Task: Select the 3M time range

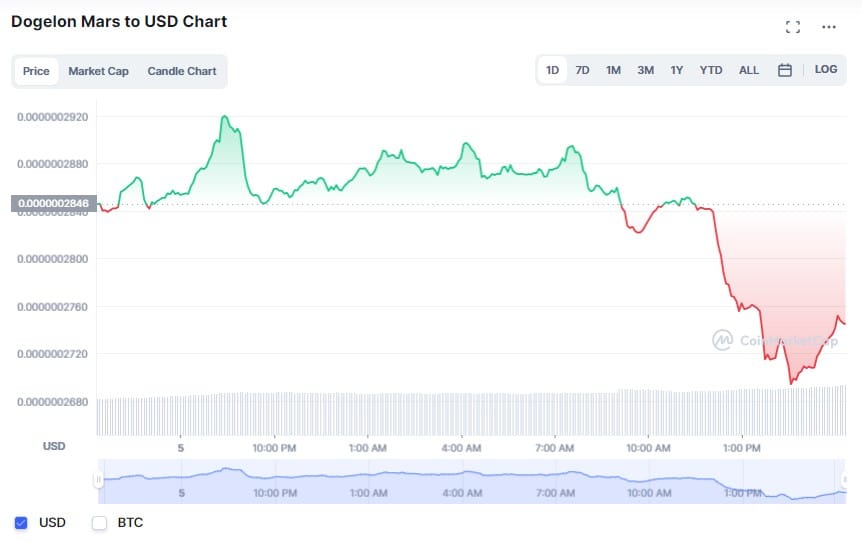Action: (645, 70)
